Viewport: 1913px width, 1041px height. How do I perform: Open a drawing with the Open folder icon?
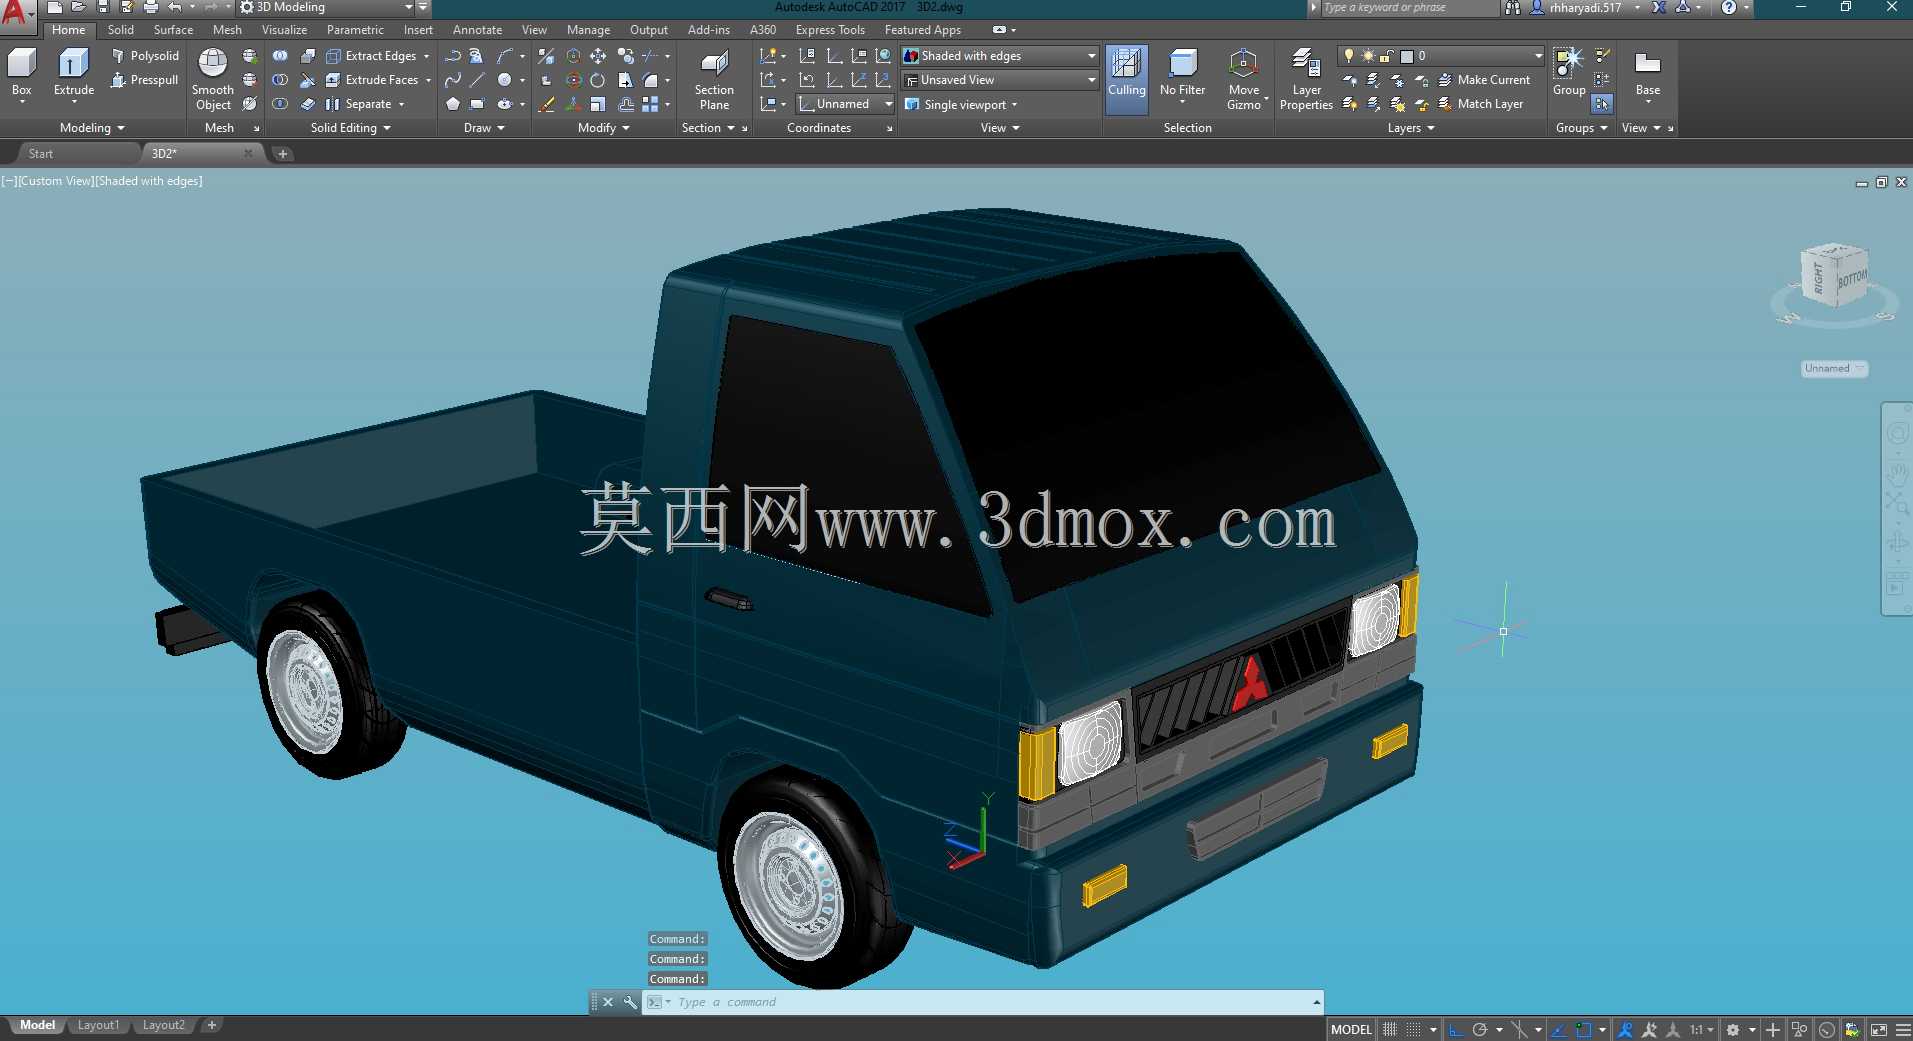pos(79,7)
